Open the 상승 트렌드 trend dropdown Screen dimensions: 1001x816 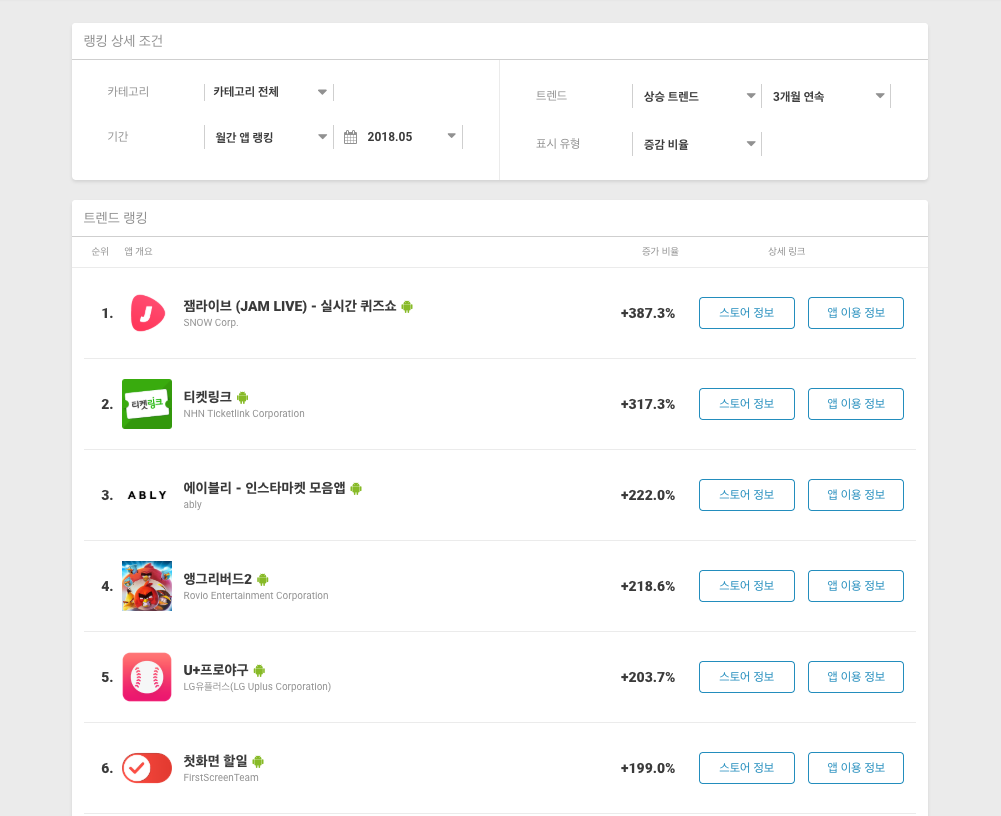coord(696,96)
